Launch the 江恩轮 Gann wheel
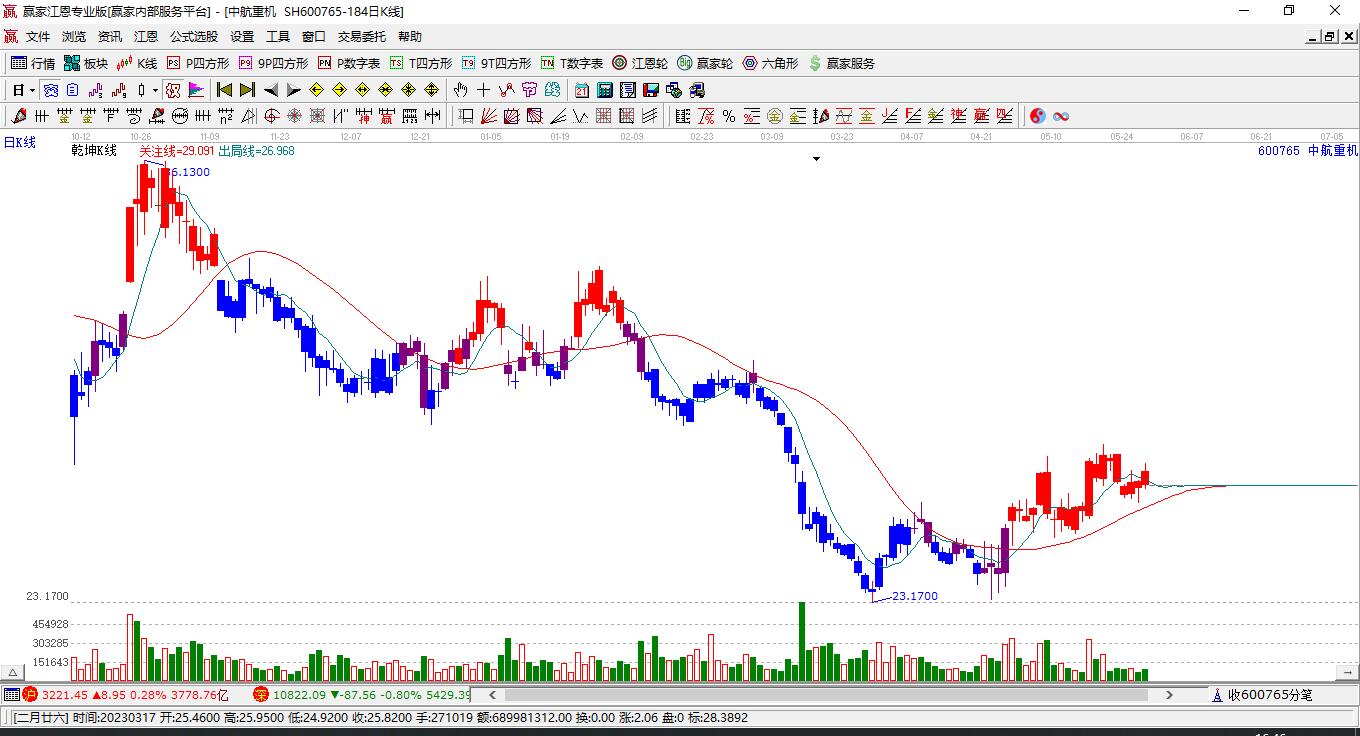This screenshot has width=1360, height=736. coord(640,63)
